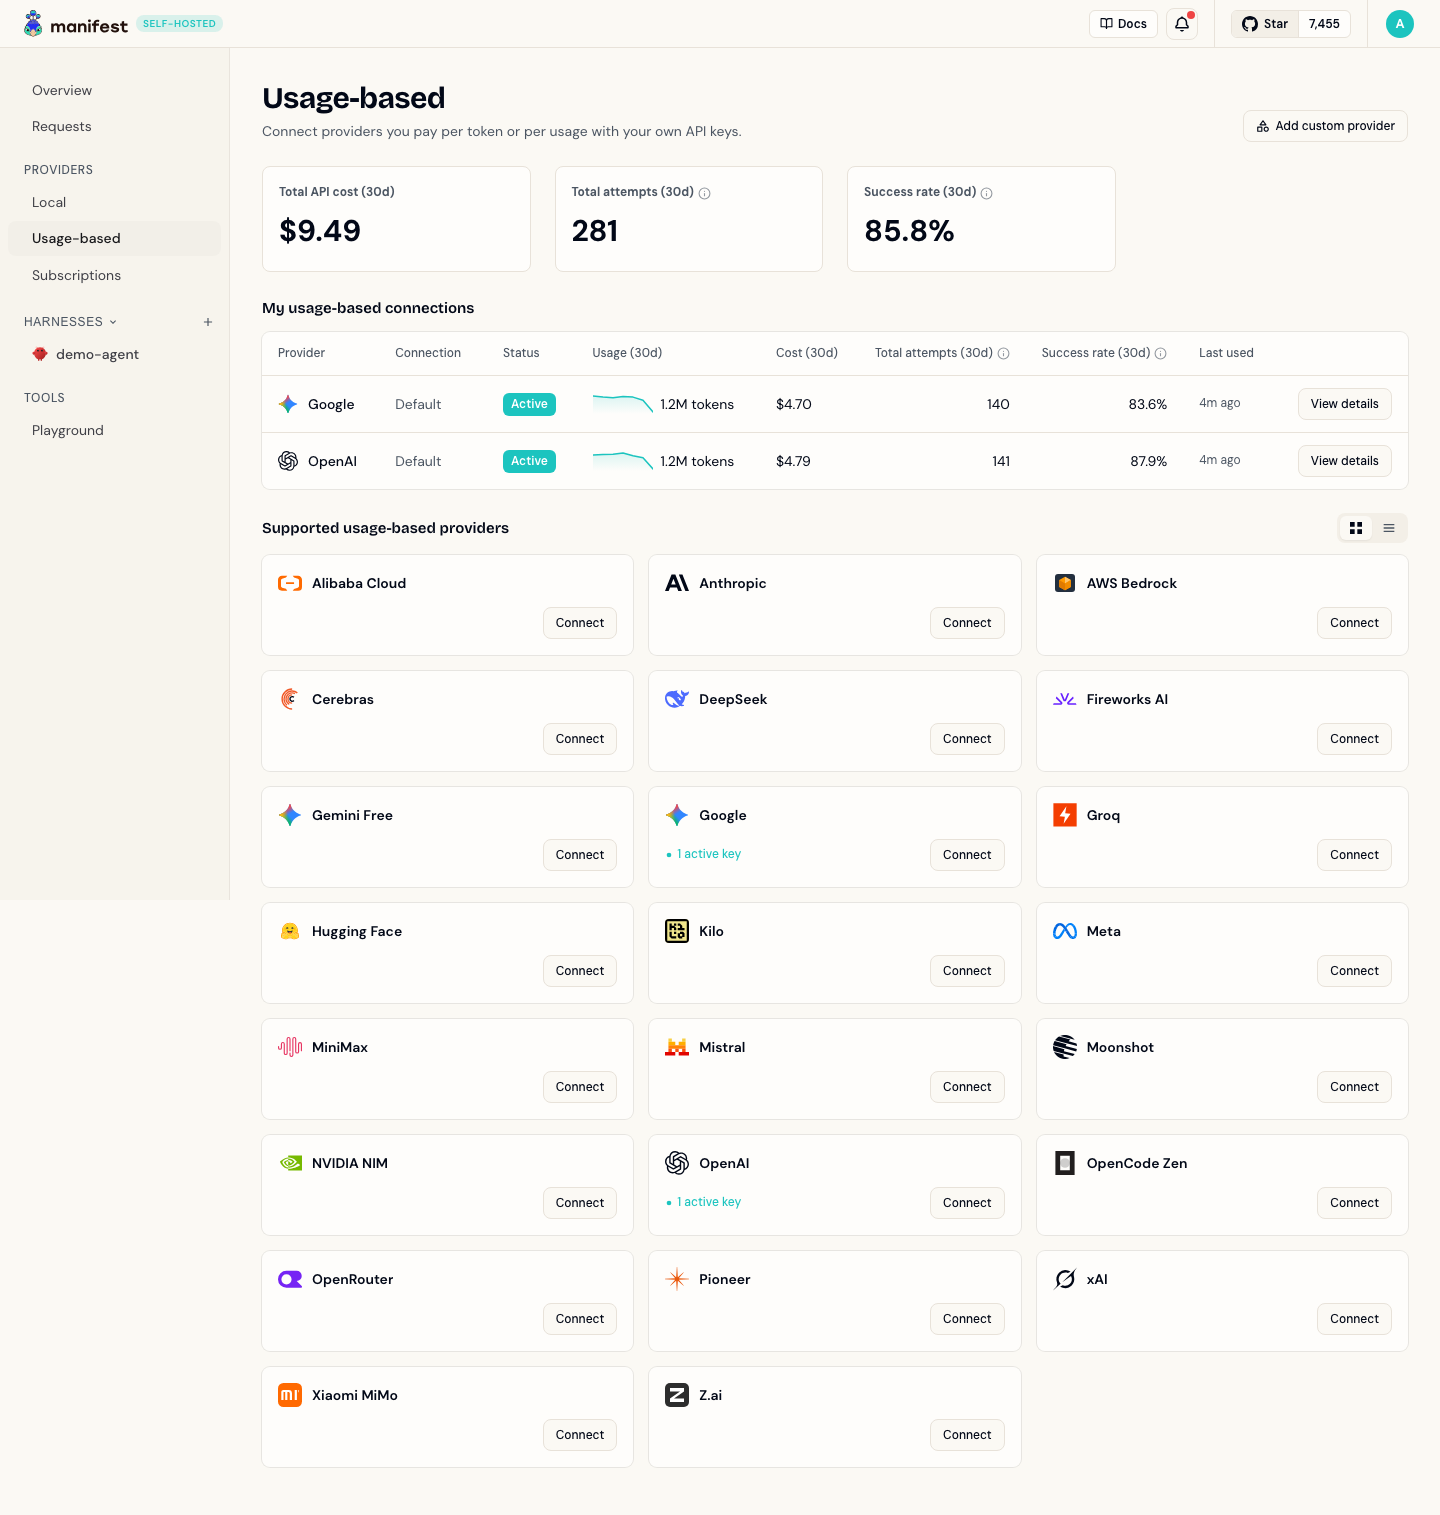Screen dimensions: 1440x1515
Task: Connect the Anthropic provider
Action: coord(967,623)
